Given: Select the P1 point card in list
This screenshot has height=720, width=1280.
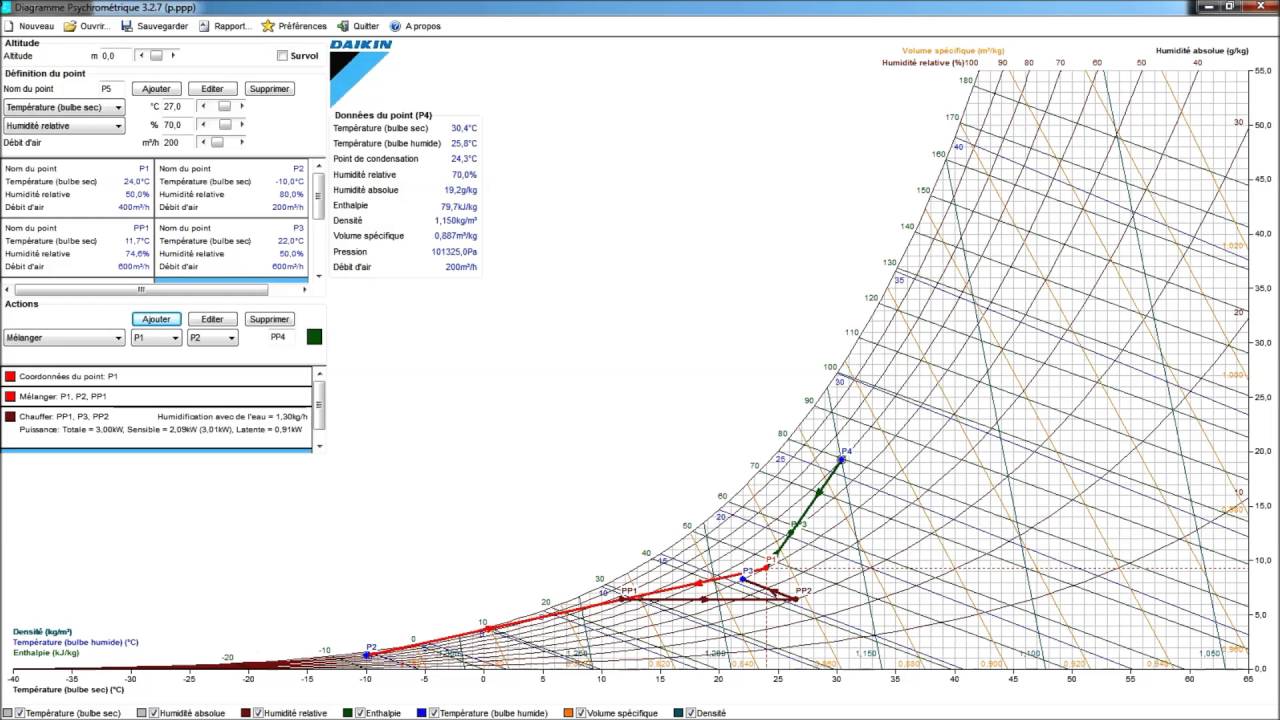Looking at the screenshot, I should tap(77, 189).
